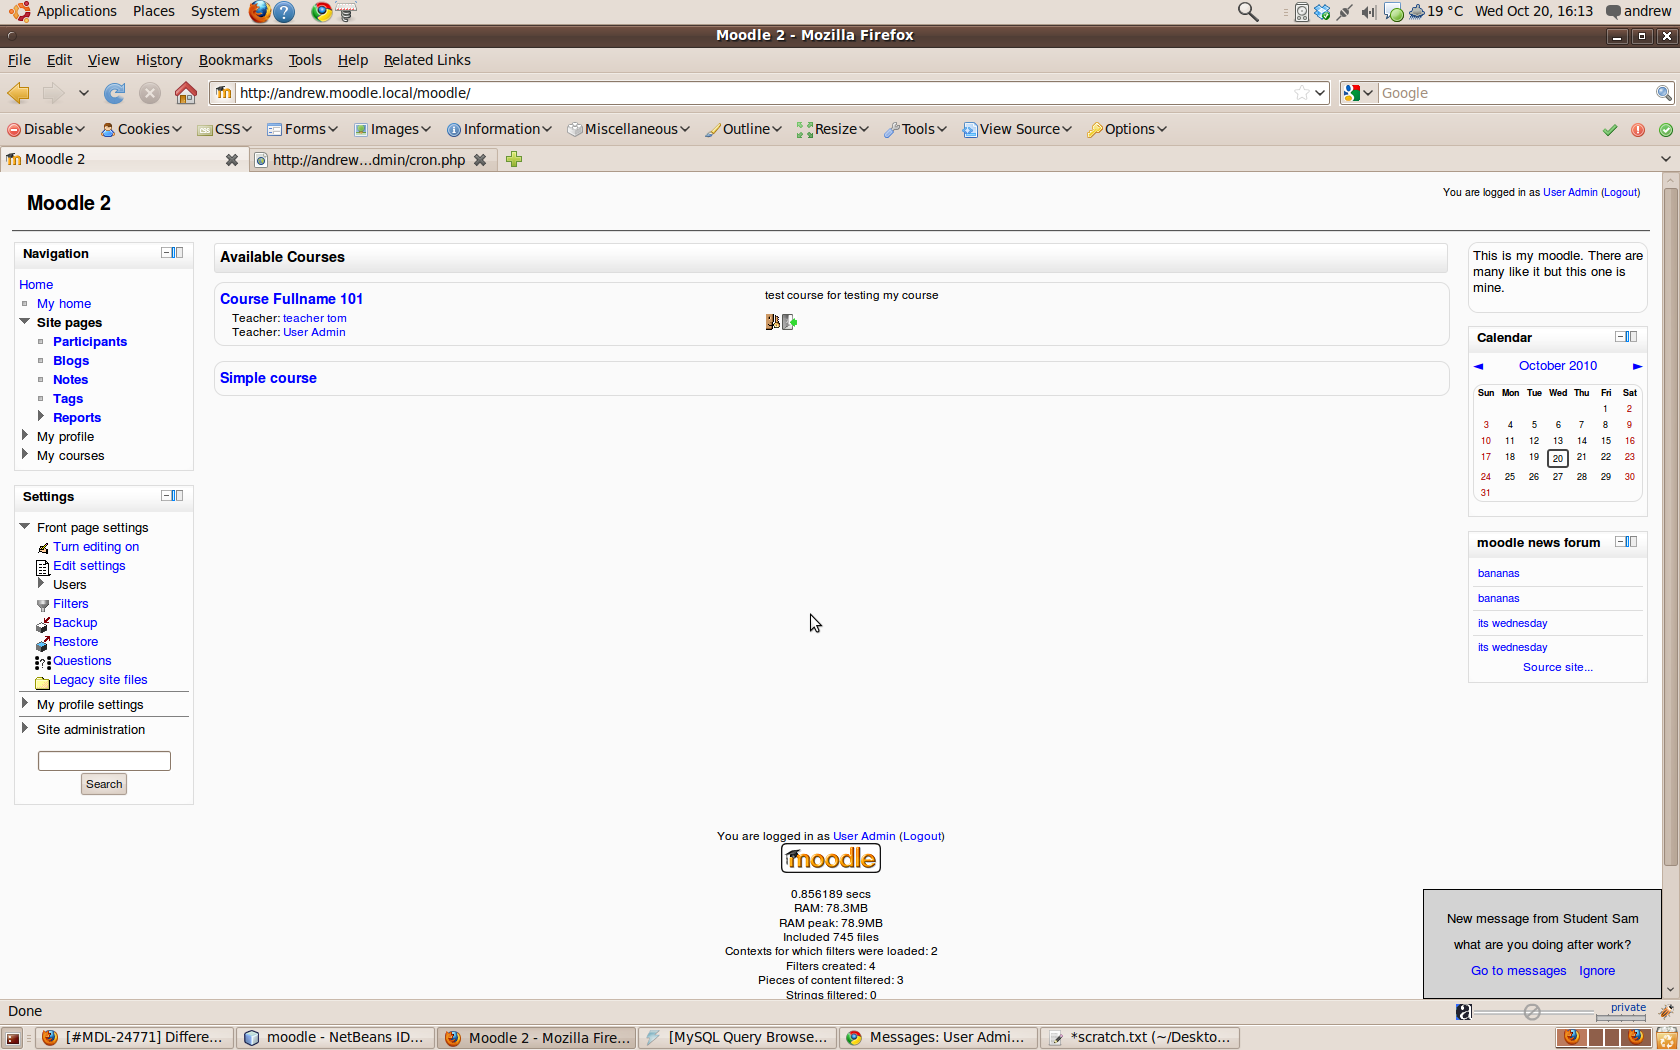Open Course Fullname 101 link
Screen dimensions: 1680x1050
click(x=291, y=299)
